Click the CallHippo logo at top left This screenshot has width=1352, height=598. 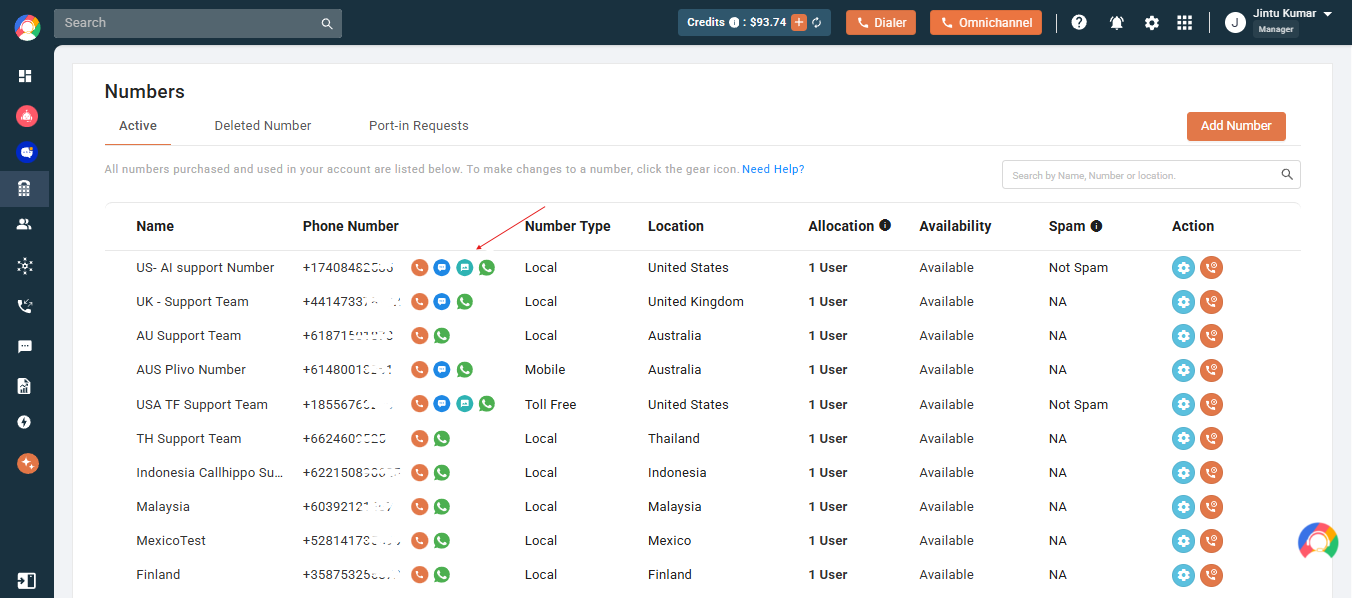click(x=27, y=27)
